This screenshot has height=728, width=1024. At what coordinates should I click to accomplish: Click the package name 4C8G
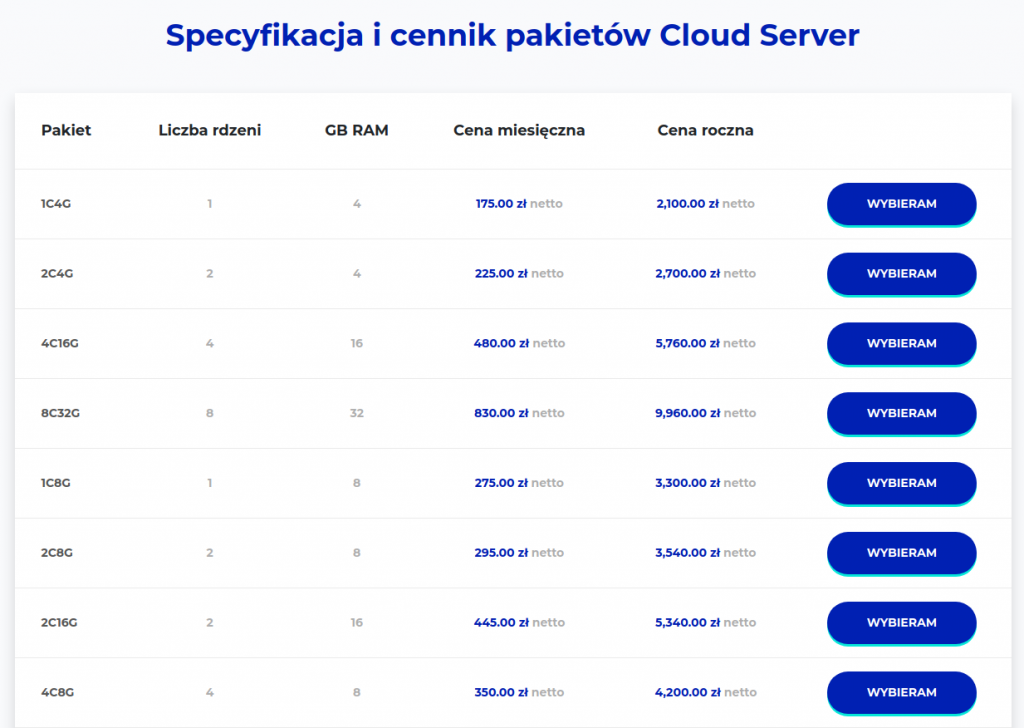click(57, 693)
